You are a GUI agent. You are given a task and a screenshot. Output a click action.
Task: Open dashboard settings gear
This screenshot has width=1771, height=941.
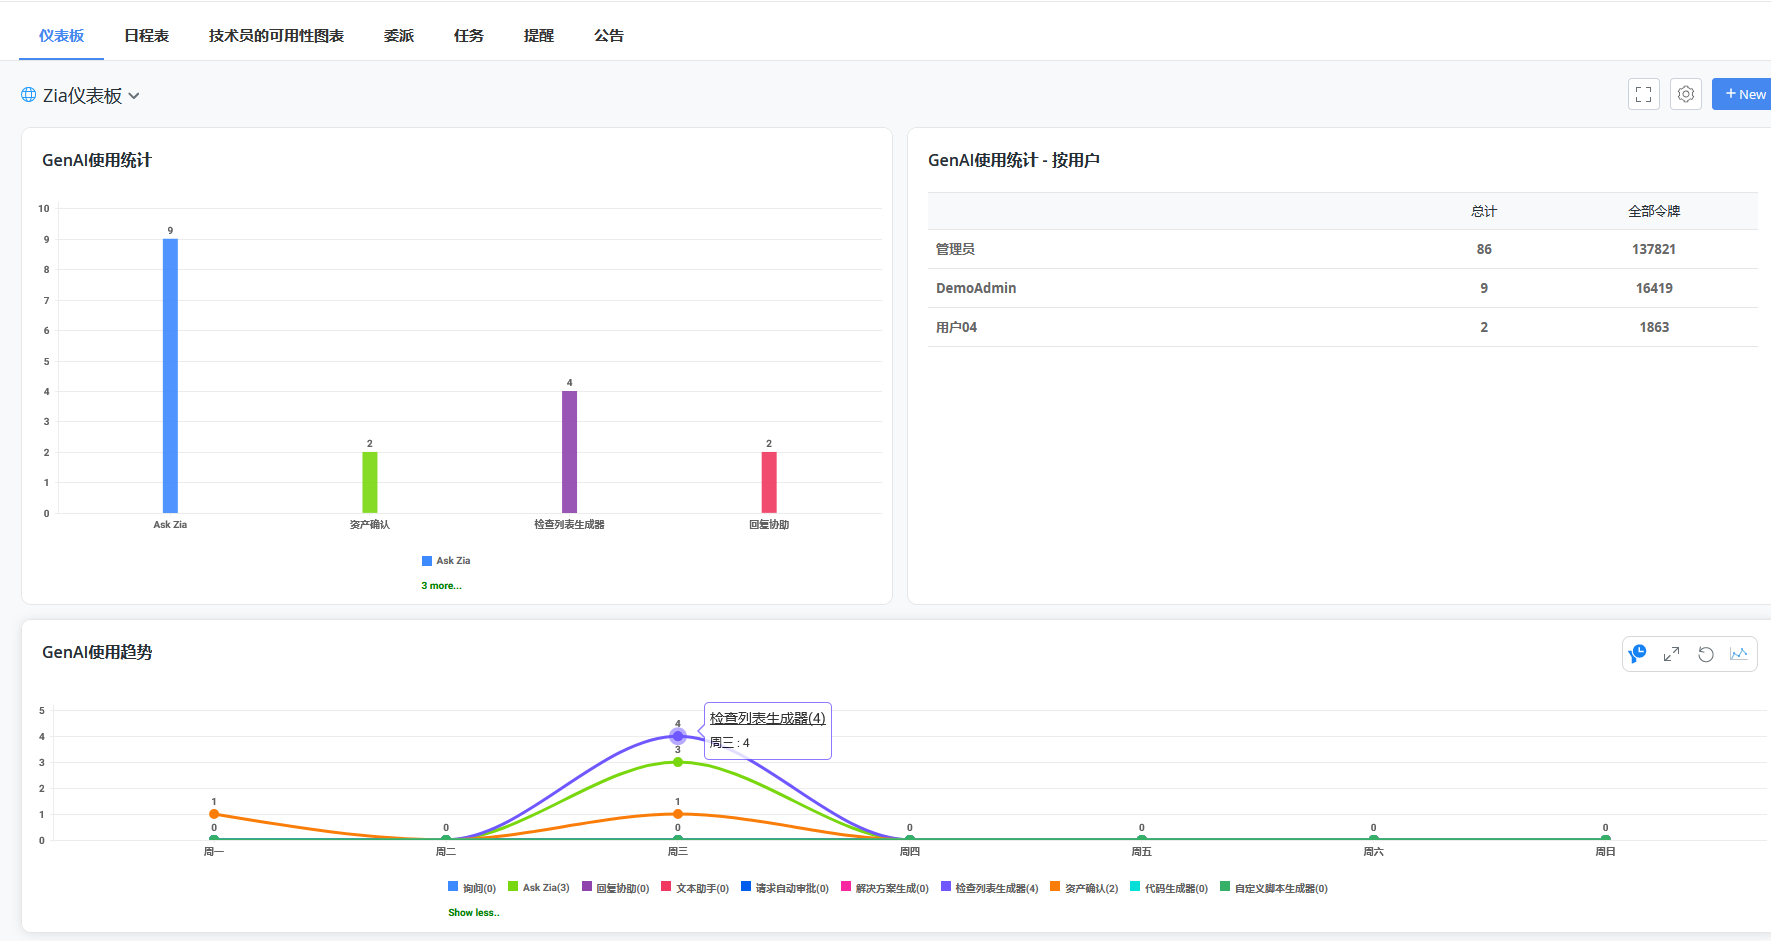[1686, 94]
